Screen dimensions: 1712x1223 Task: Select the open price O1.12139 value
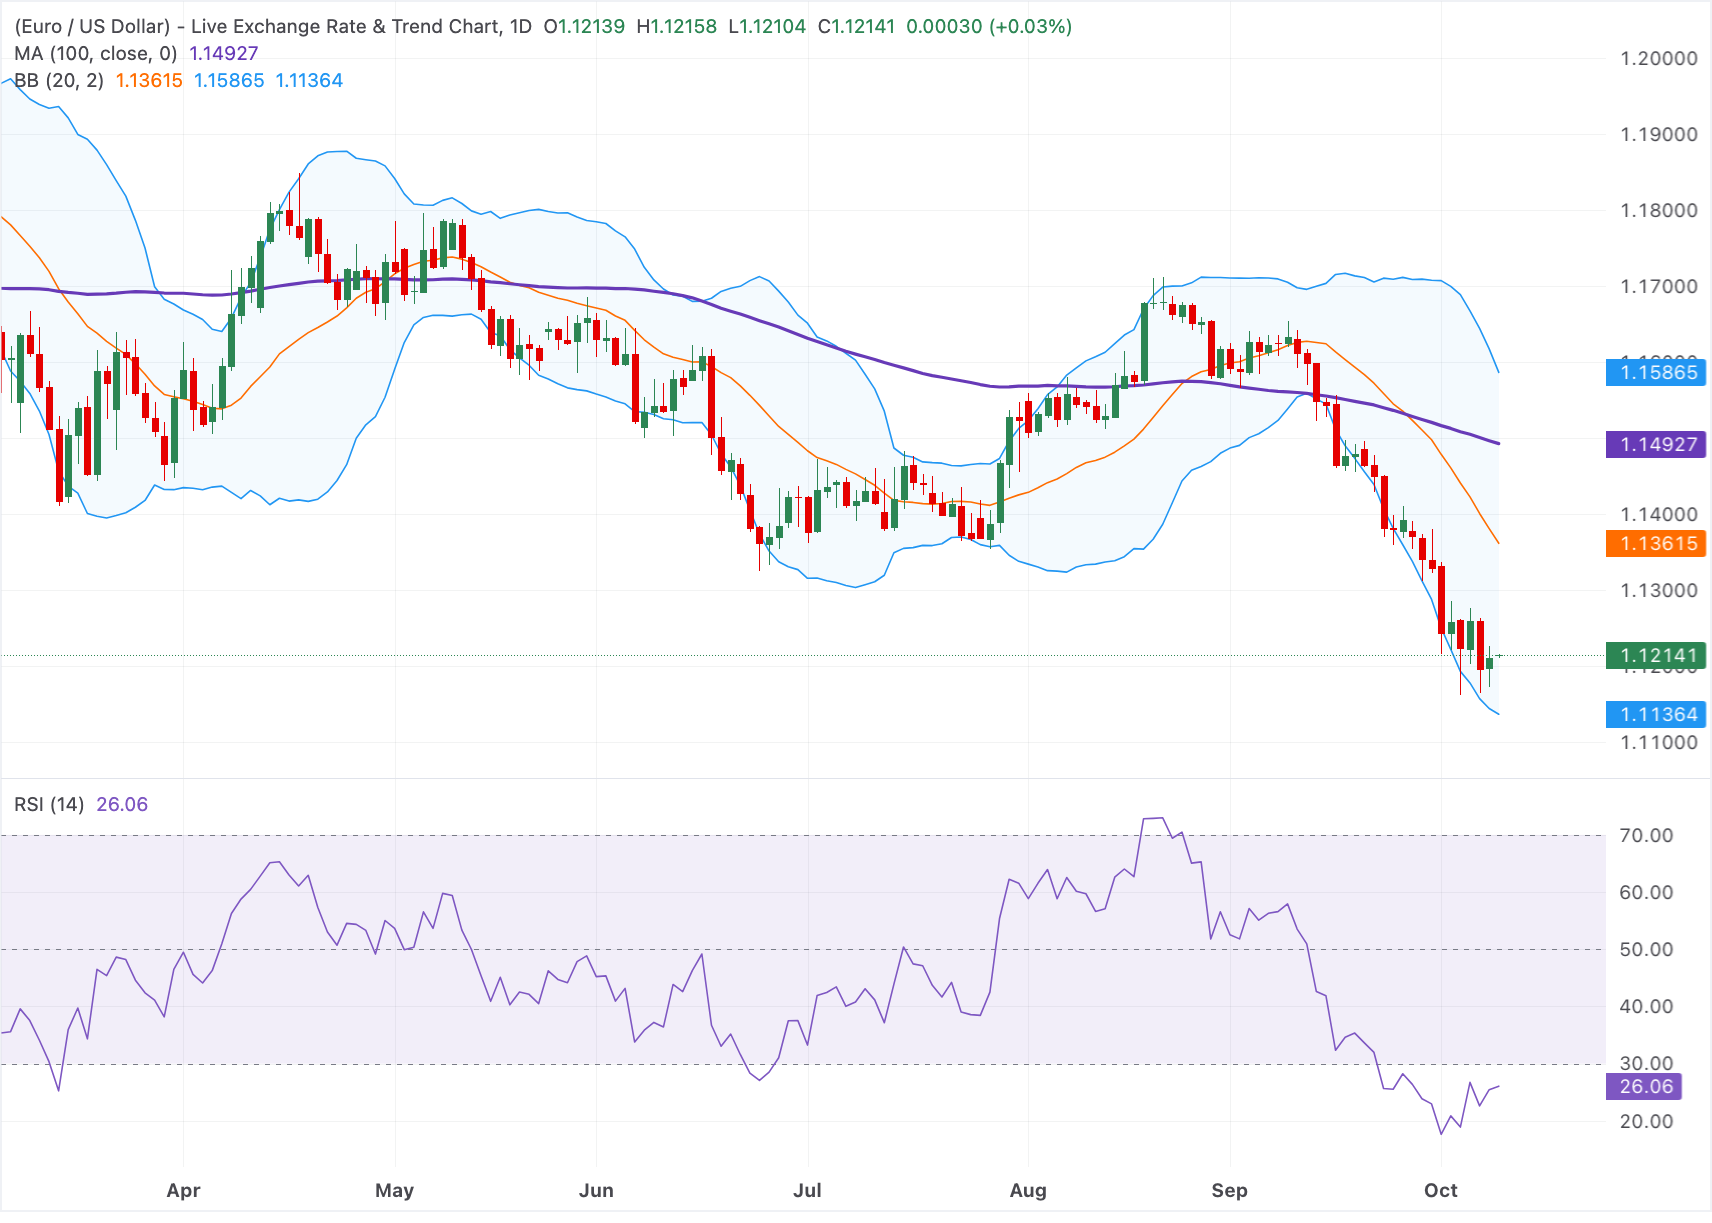[x=584, y=26]
